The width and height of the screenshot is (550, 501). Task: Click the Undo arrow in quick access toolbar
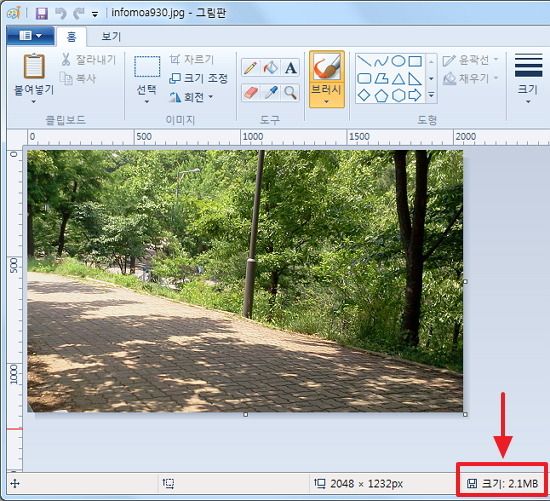coord(61,14)
